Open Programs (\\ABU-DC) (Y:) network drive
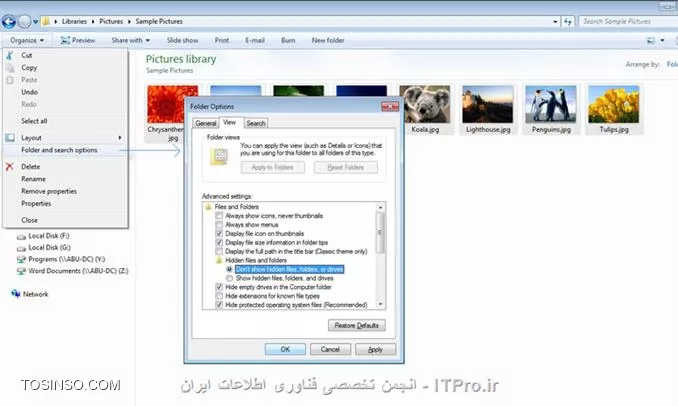The height and width of the screenshot is (406, 678). coord(61,259)
